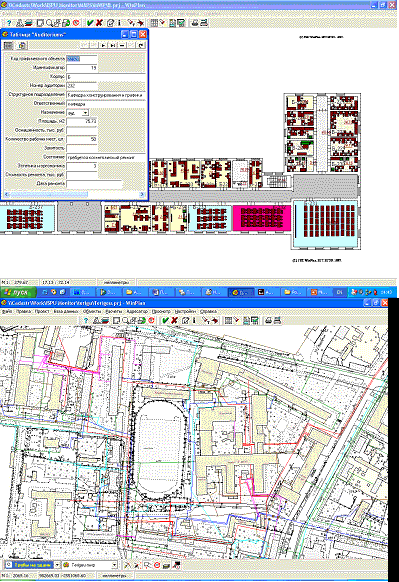Open the Расчеты menu

[x=114, y=311]
